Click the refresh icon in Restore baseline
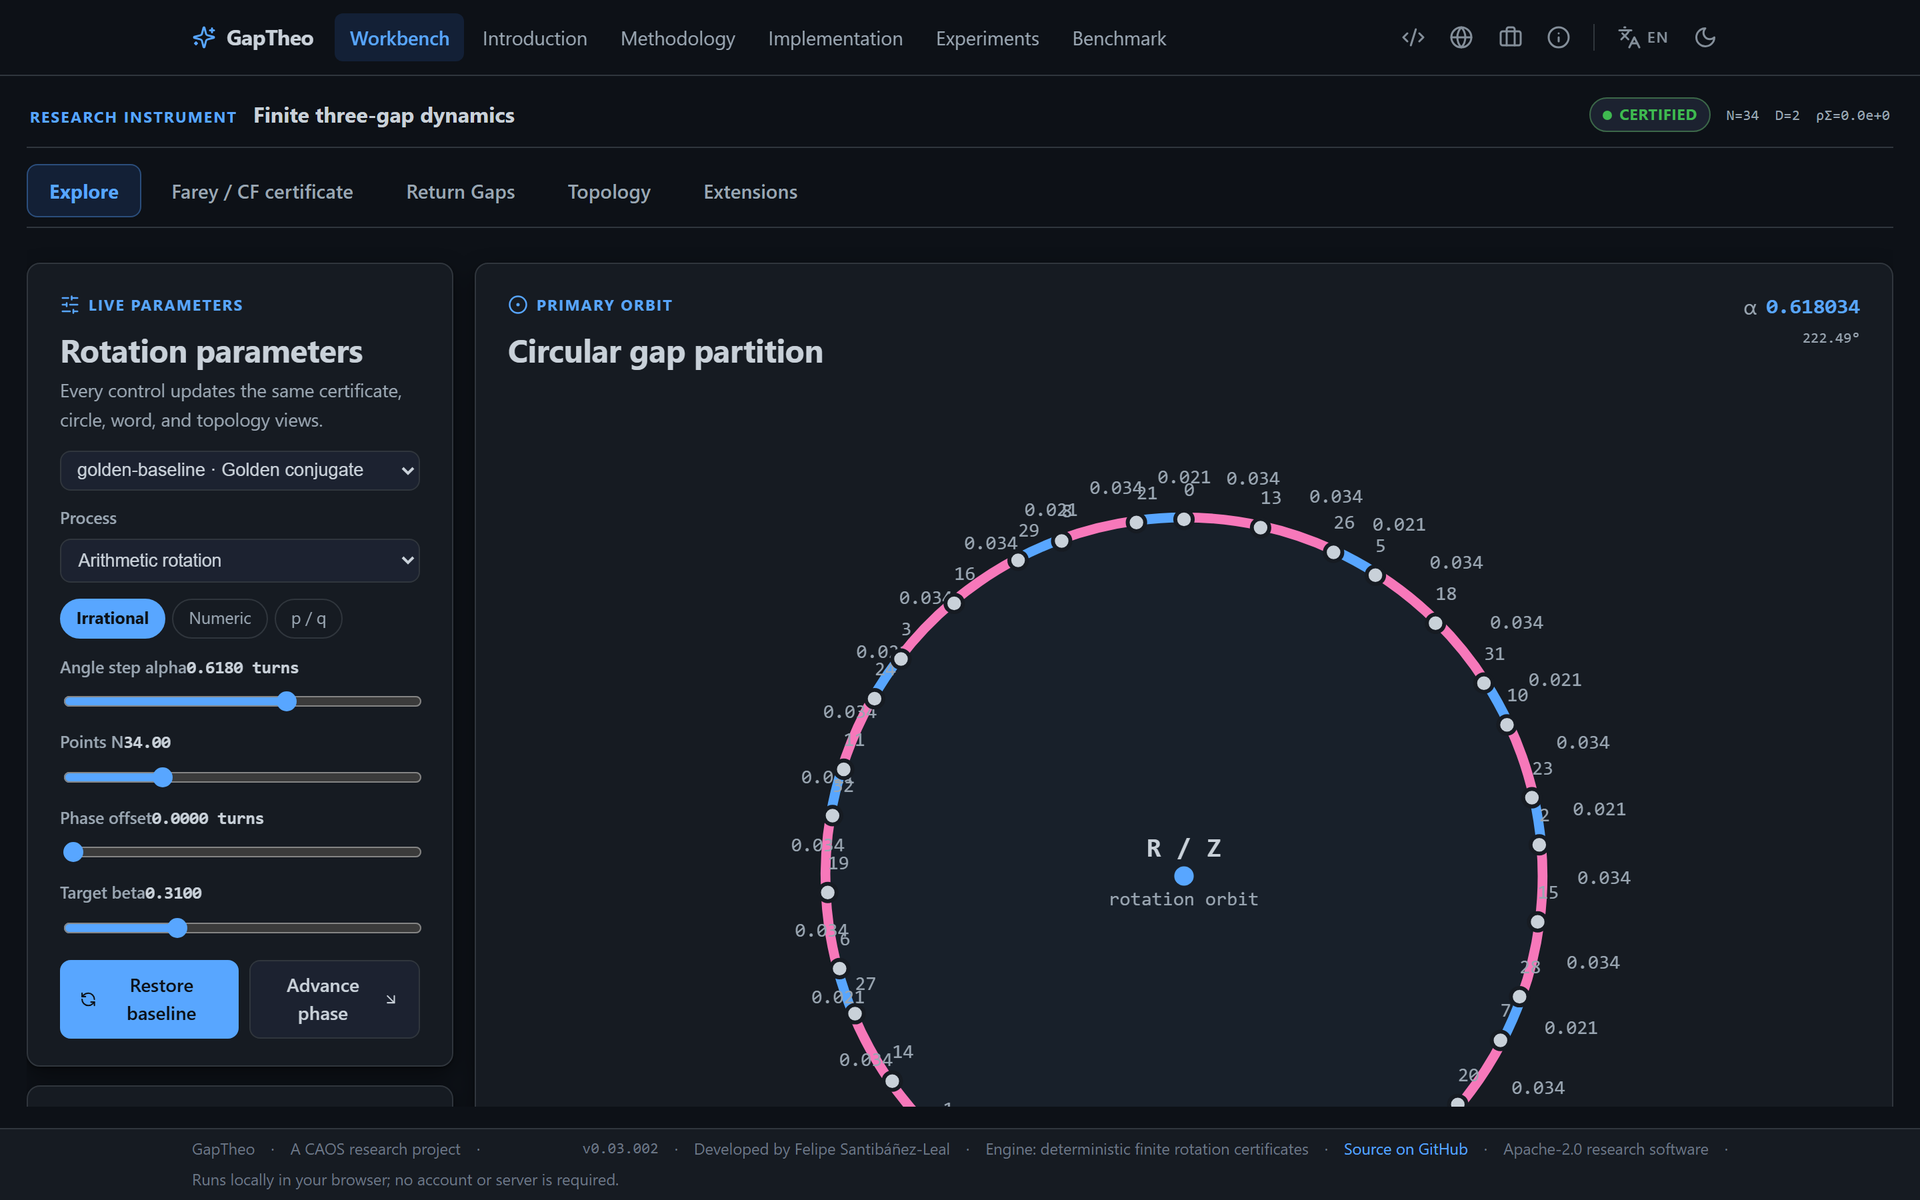 click(88, 1000)
